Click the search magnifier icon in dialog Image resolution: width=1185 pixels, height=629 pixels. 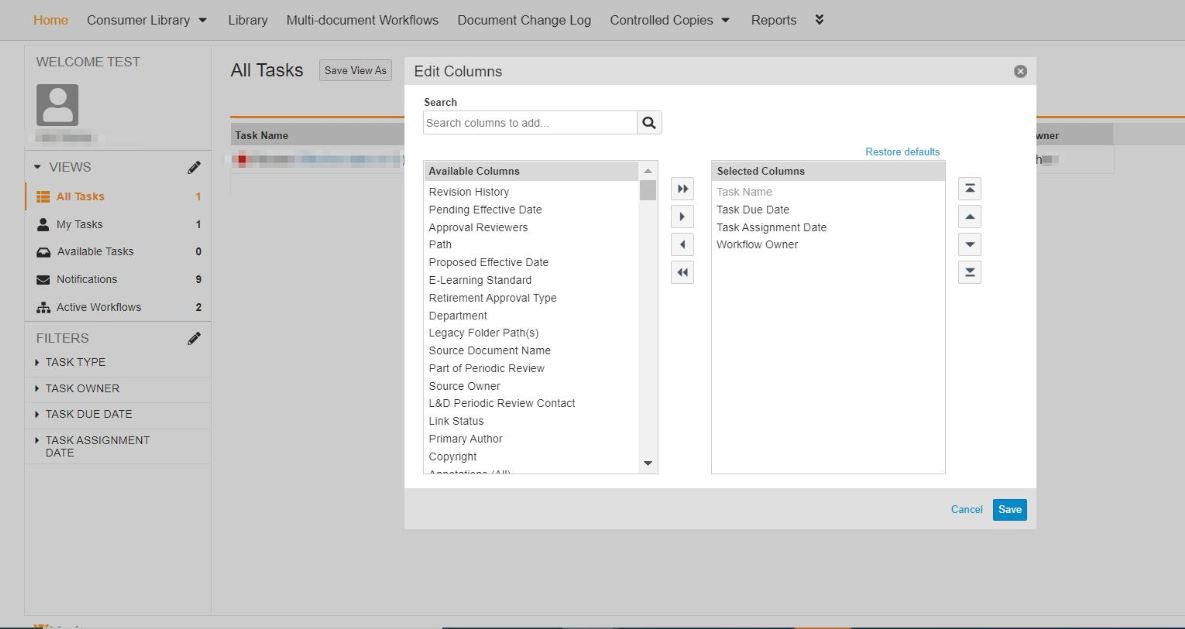click(649, 123)
